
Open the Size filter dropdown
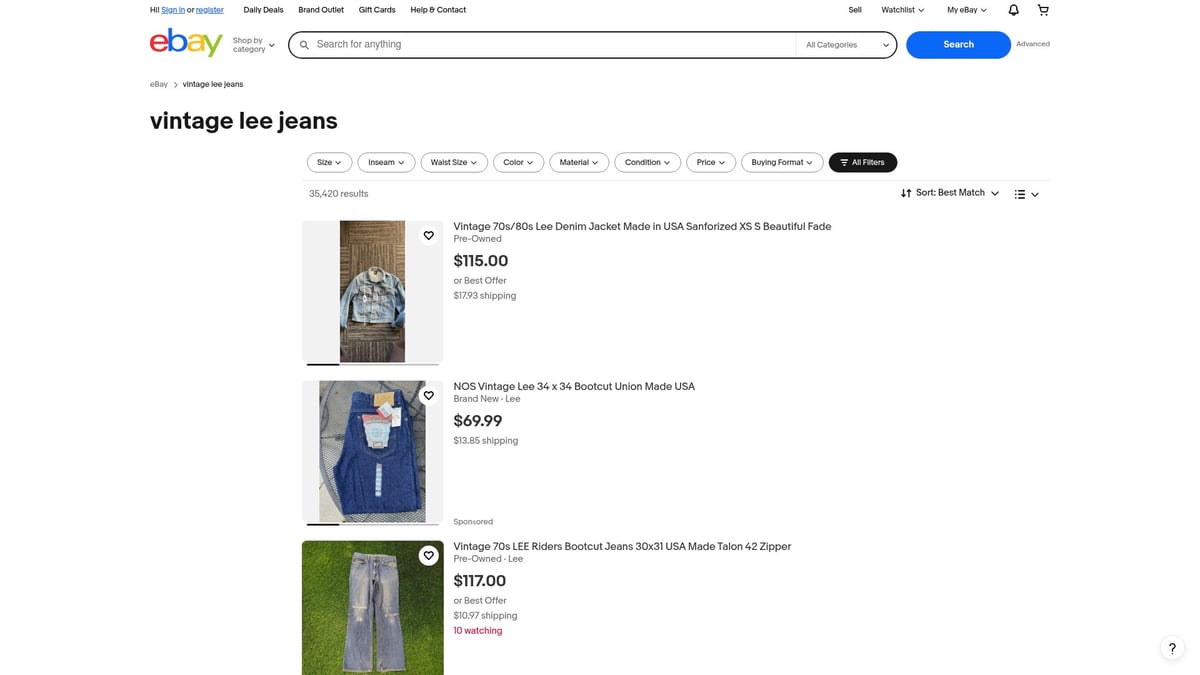click(328, 161)
